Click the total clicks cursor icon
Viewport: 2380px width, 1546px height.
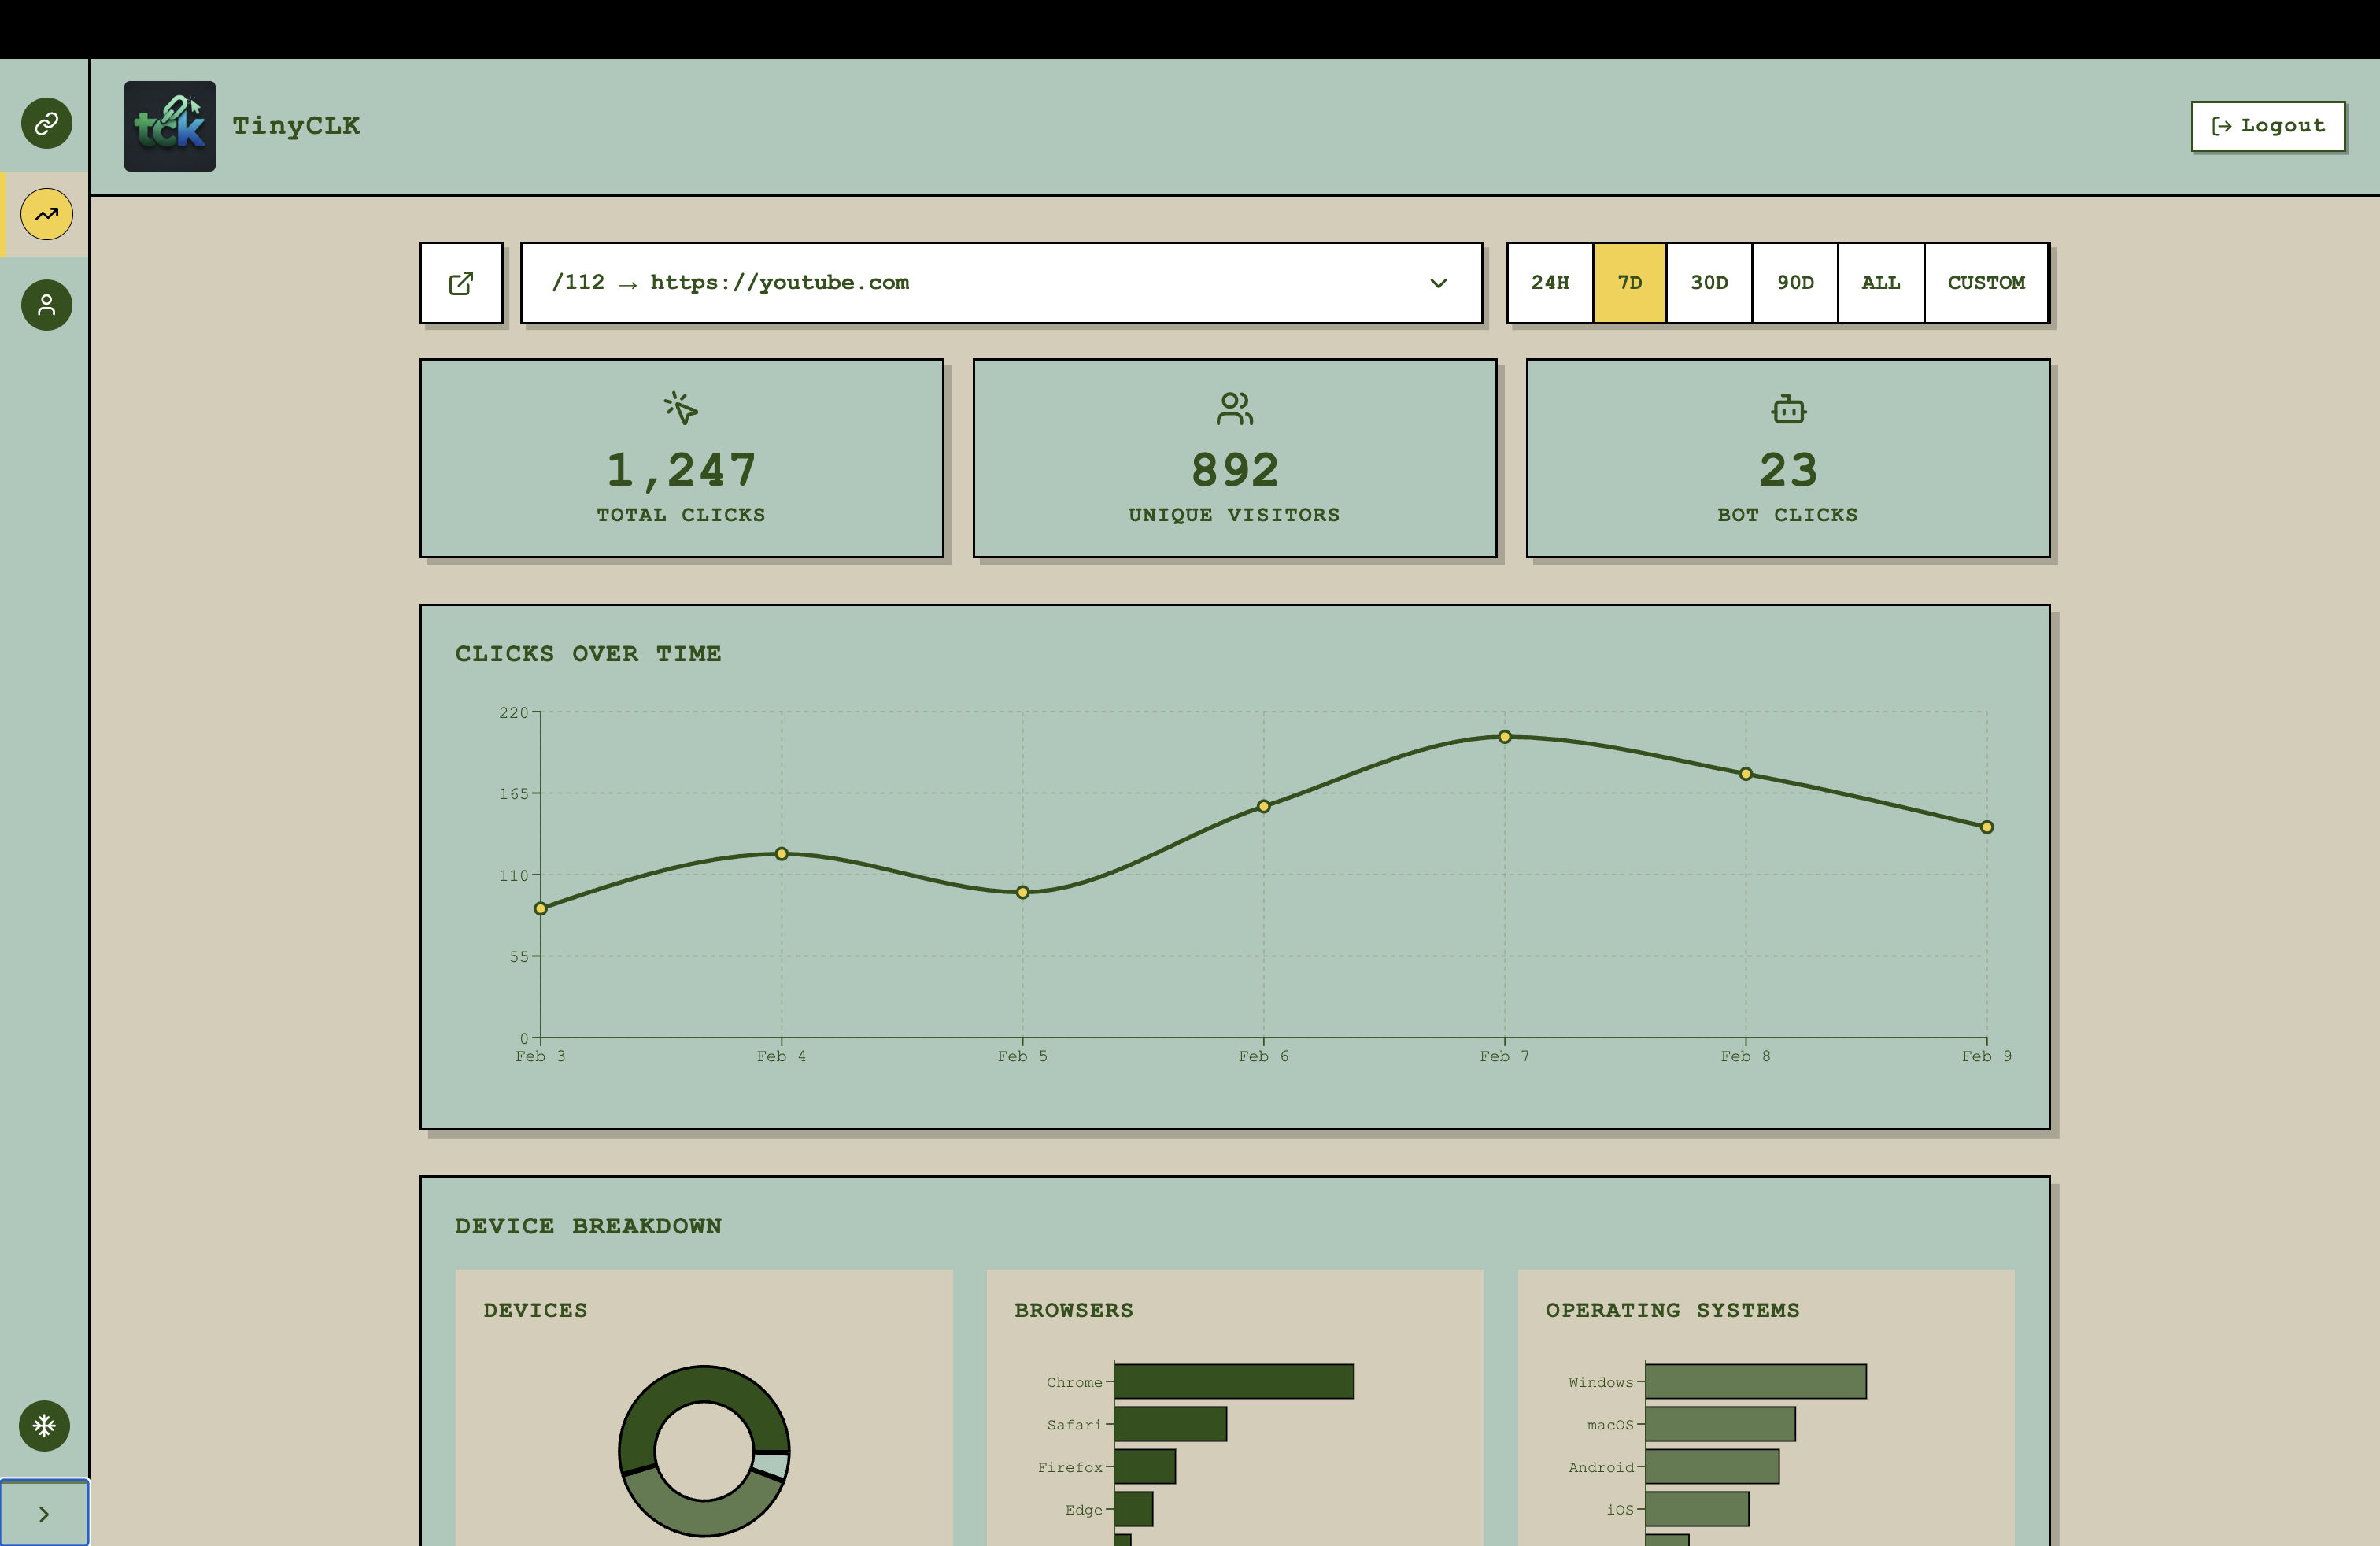[x=681, y=408]
